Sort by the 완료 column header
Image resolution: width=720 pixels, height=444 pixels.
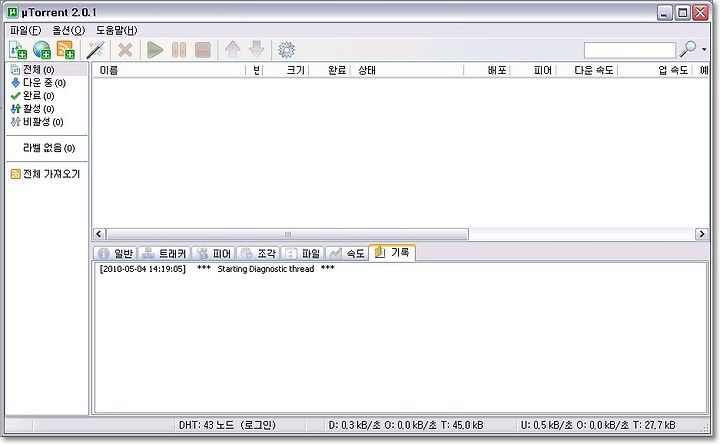330,70
